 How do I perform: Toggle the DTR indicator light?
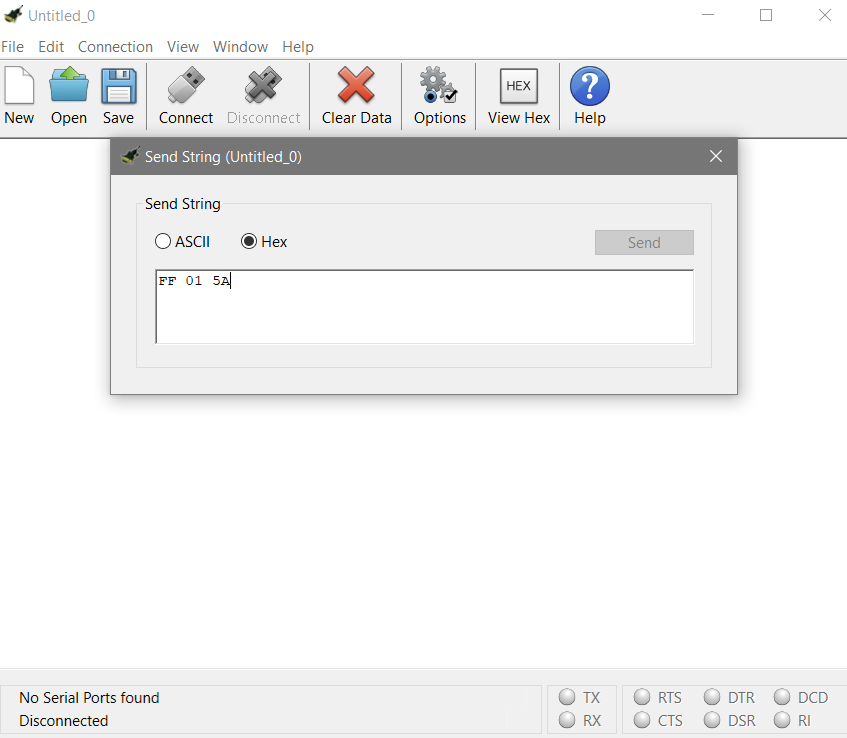(x=712, y=698)
